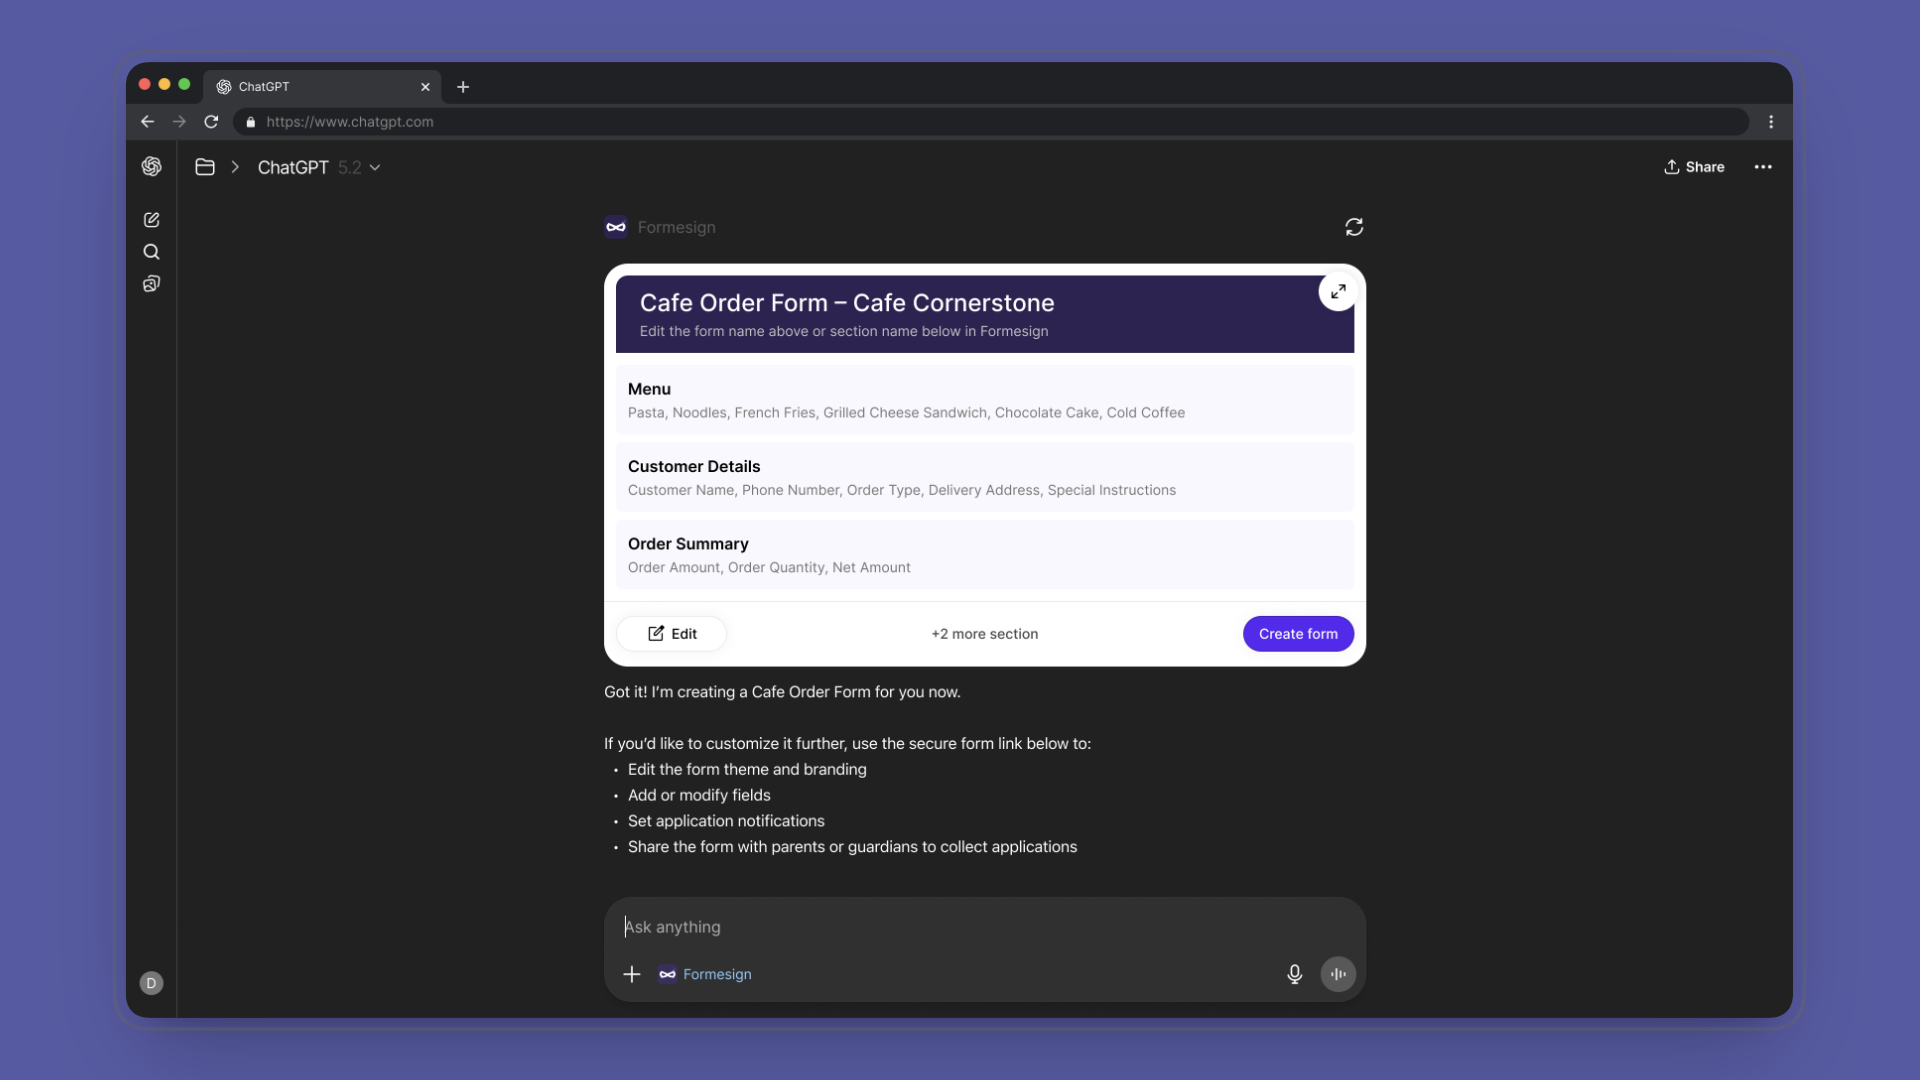1920x1080 pixels.
Task: Click the lock icon in address bar
Action: coord(251,122)
